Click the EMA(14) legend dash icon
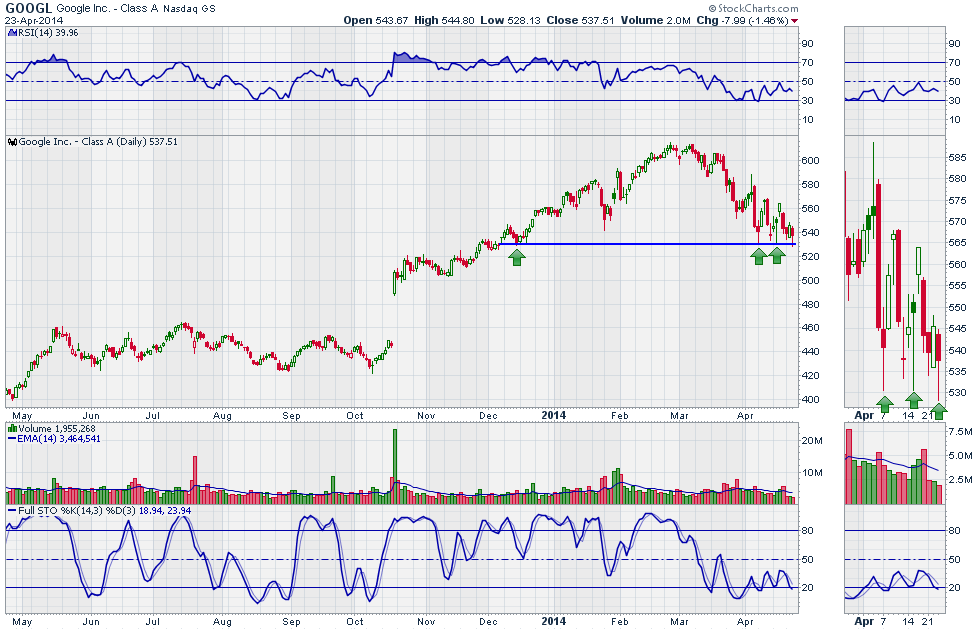974x629 pixels. 12,438
